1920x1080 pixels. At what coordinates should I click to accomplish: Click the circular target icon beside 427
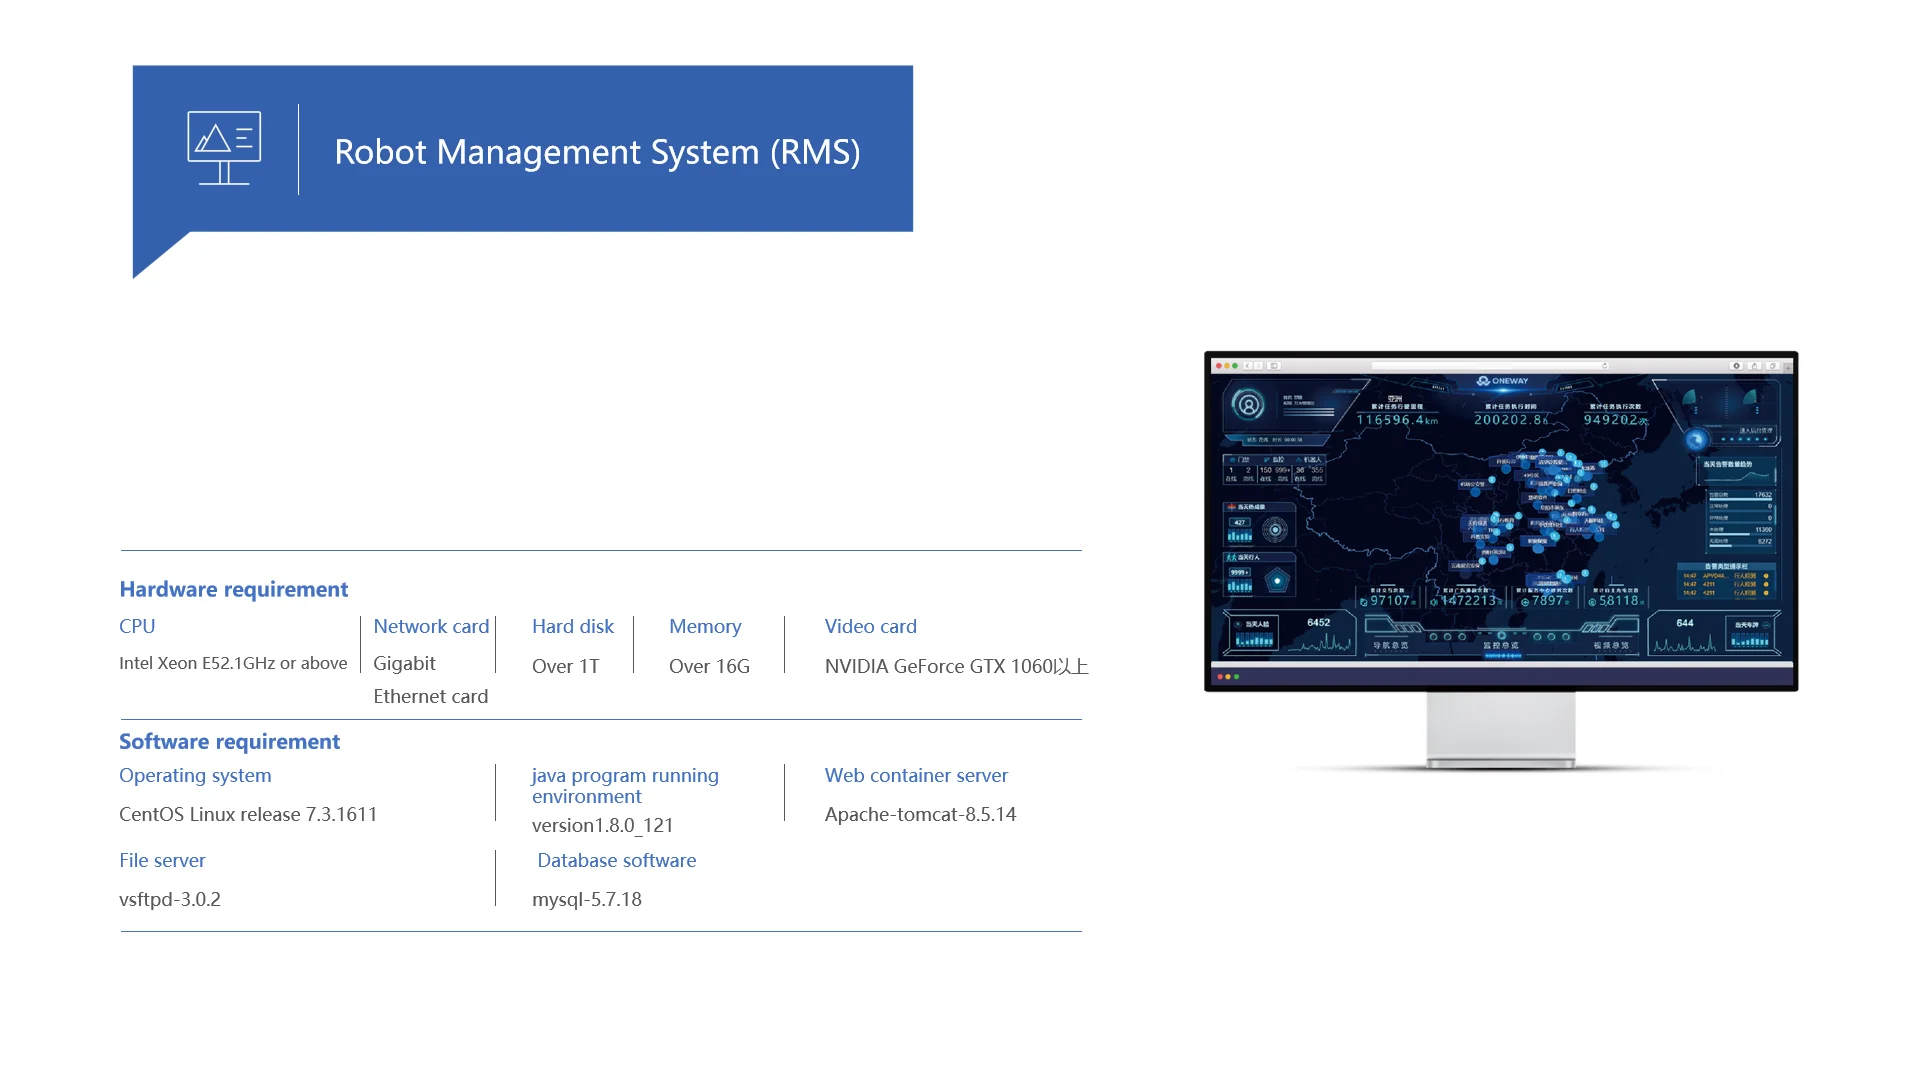point(1275,529)
